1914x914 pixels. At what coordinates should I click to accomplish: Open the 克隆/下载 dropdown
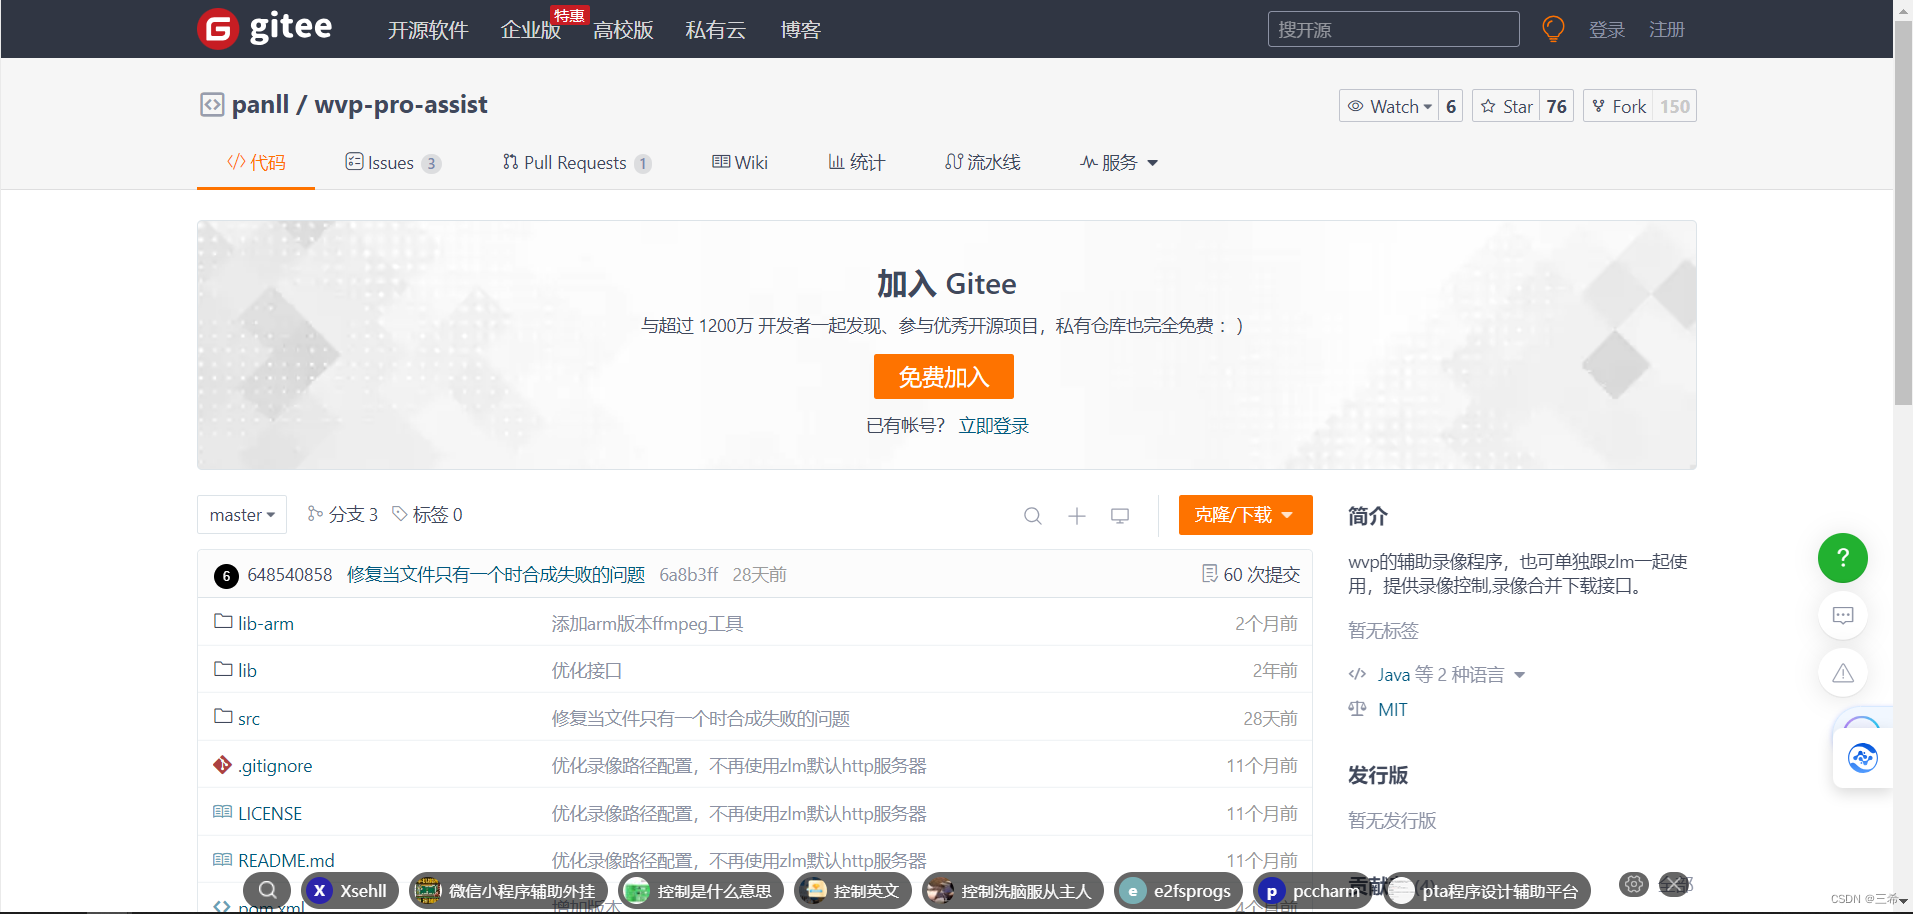1245,514
